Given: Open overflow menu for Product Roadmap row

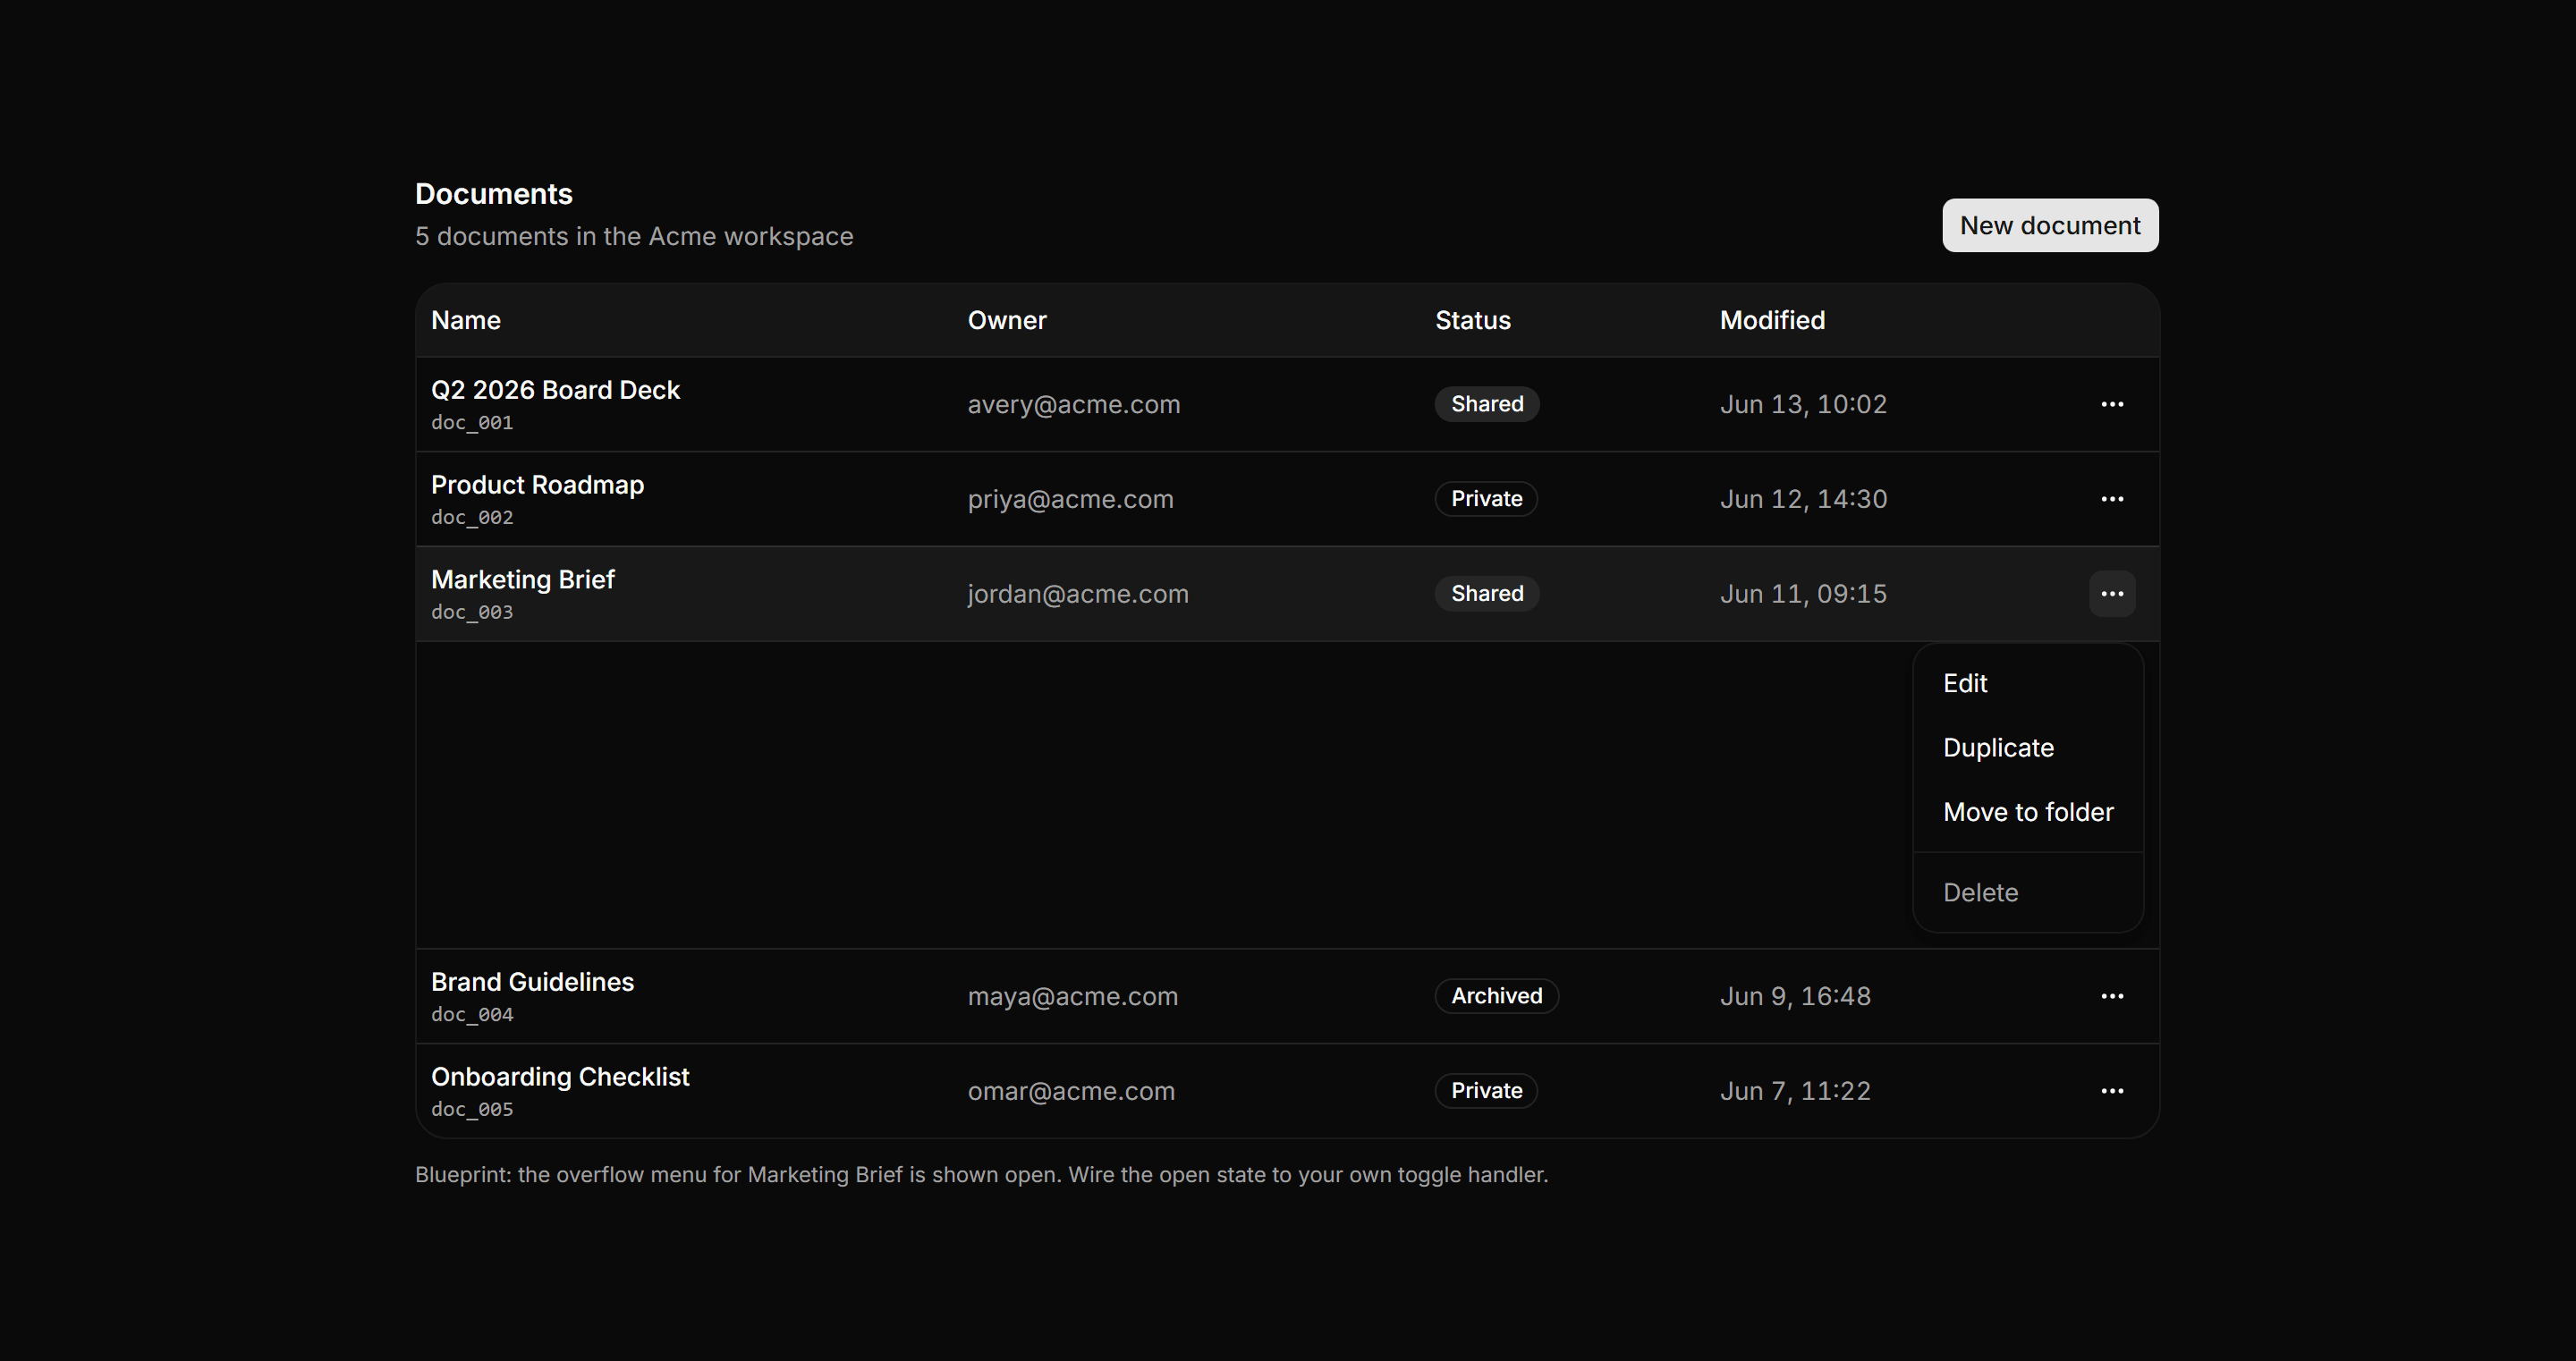Looking at the screenshot, I should (2112, 499).
